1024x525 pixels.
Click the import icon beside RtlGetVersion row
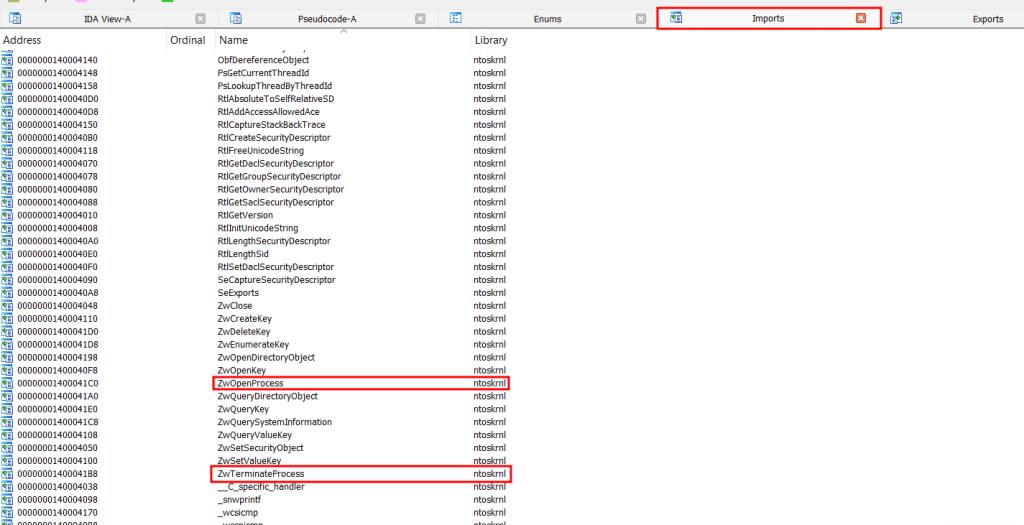[7, 216]
